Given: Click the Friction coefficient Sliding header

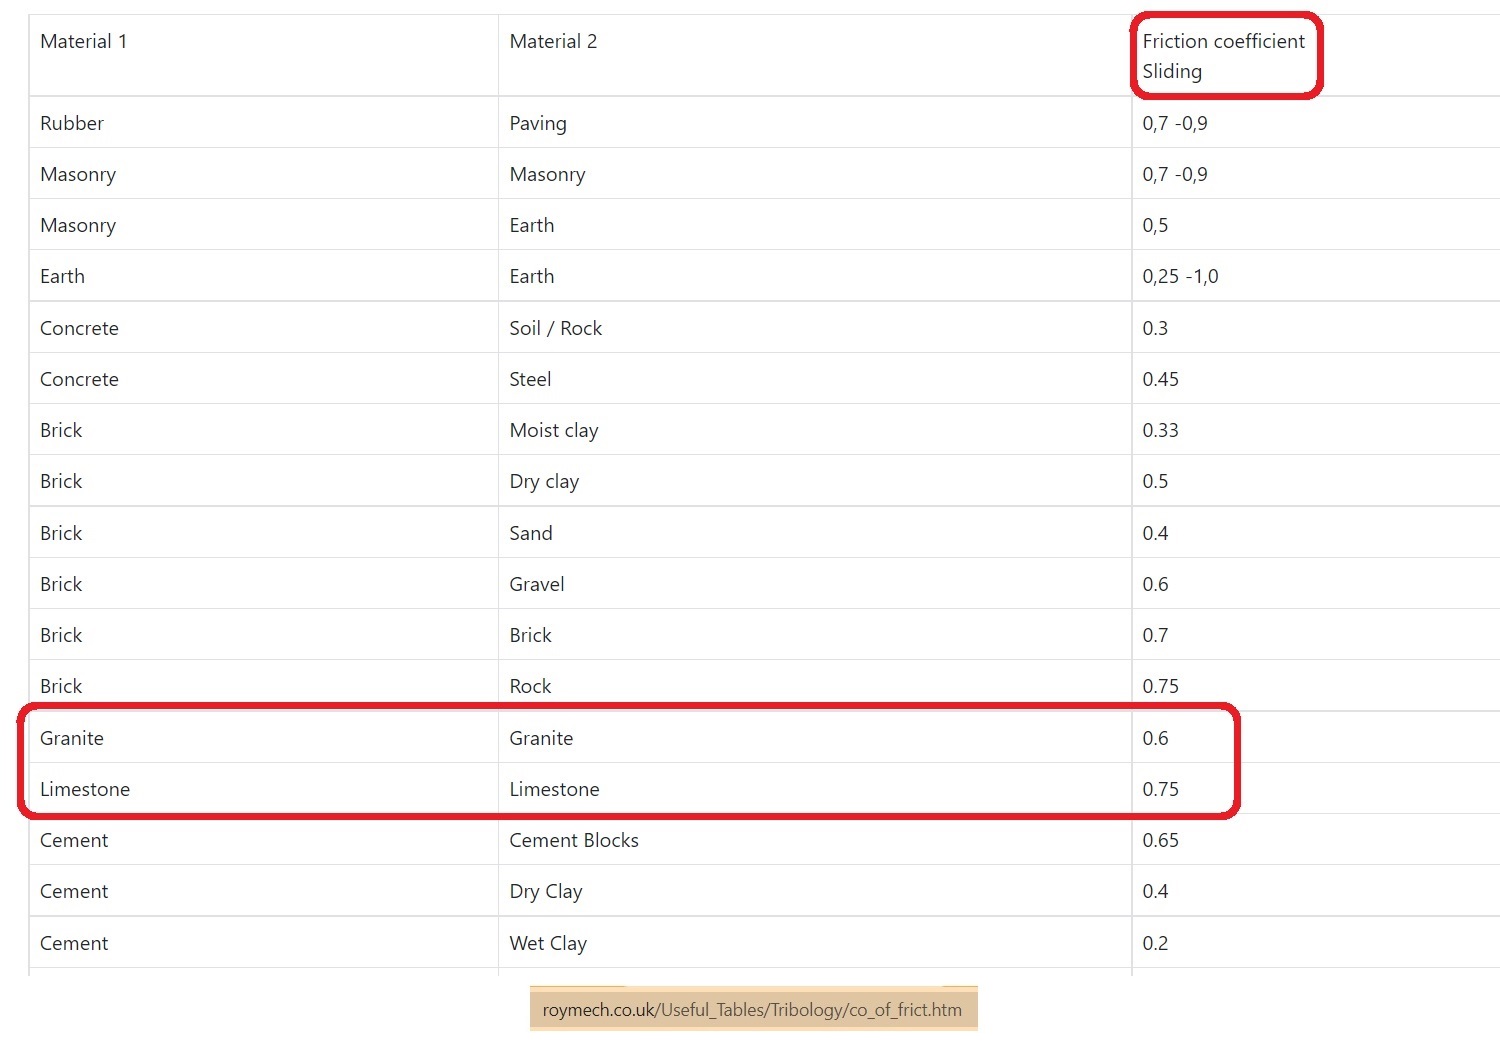Looking at the screenshot, I should pyautogui.click(x=1222, y=56).
